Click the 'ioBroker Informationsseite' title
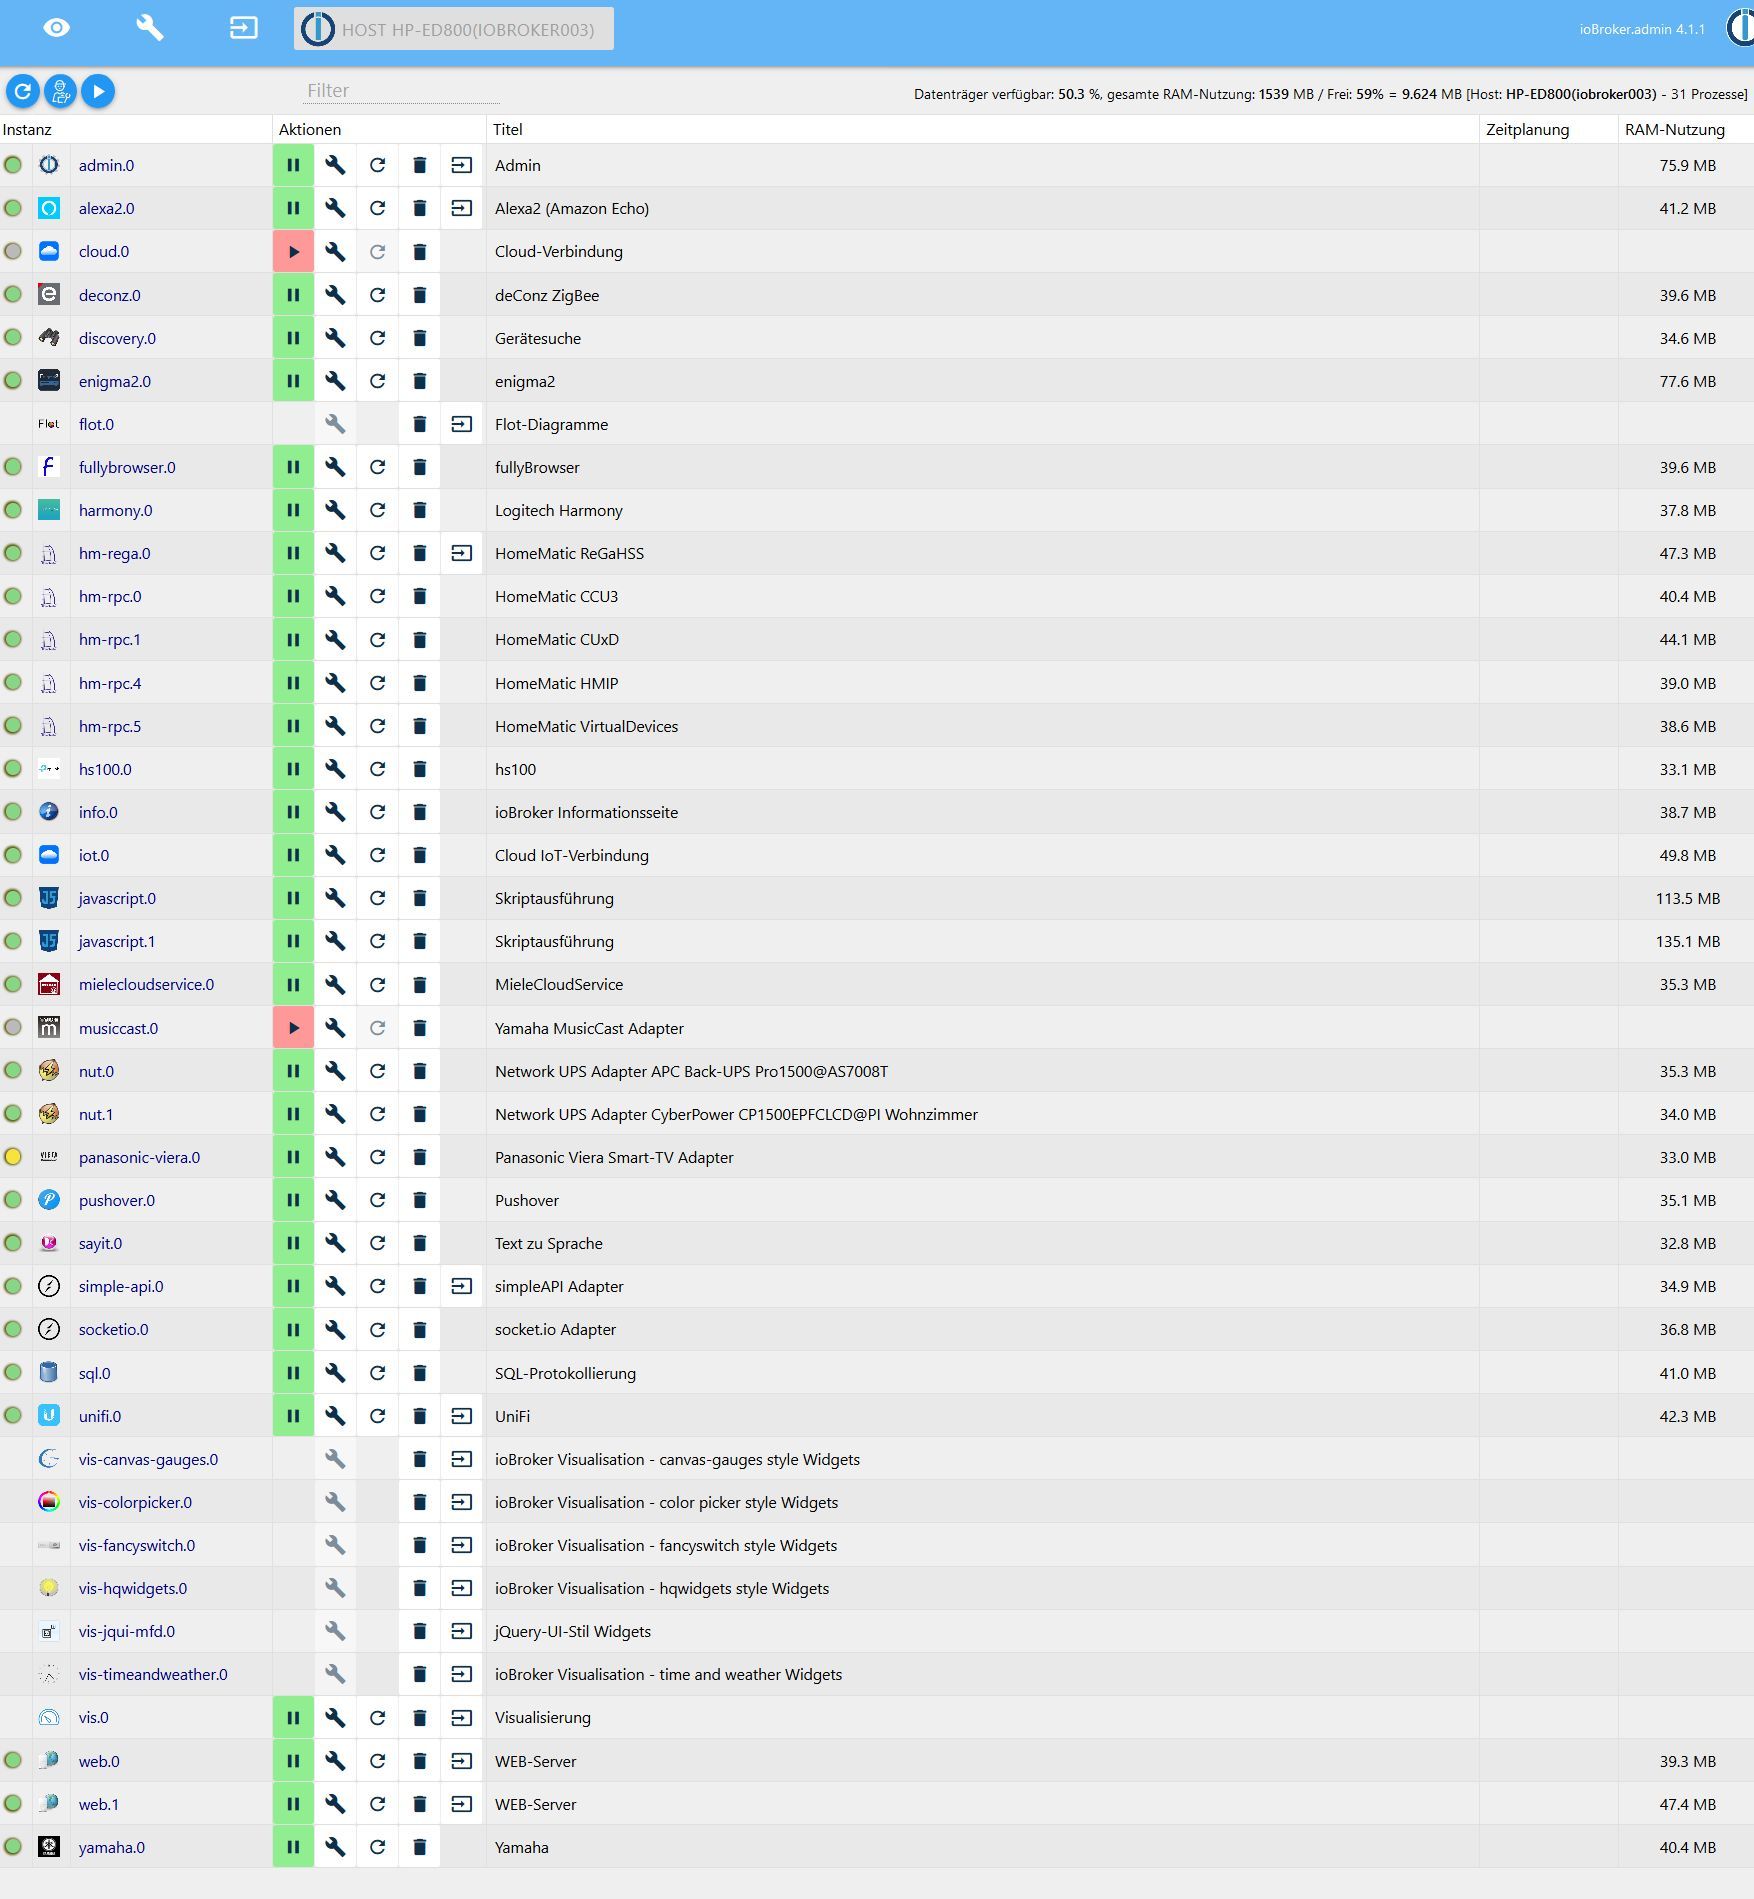Image resolution: width=1754 pixels, height=1899 pixels. coord(586,812)
